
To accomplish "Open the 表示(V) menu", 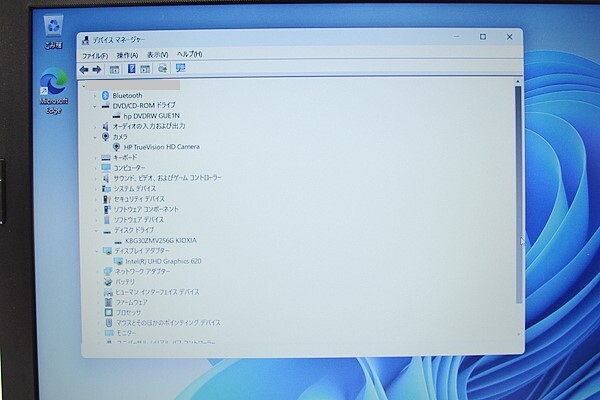I will [158, 55].
